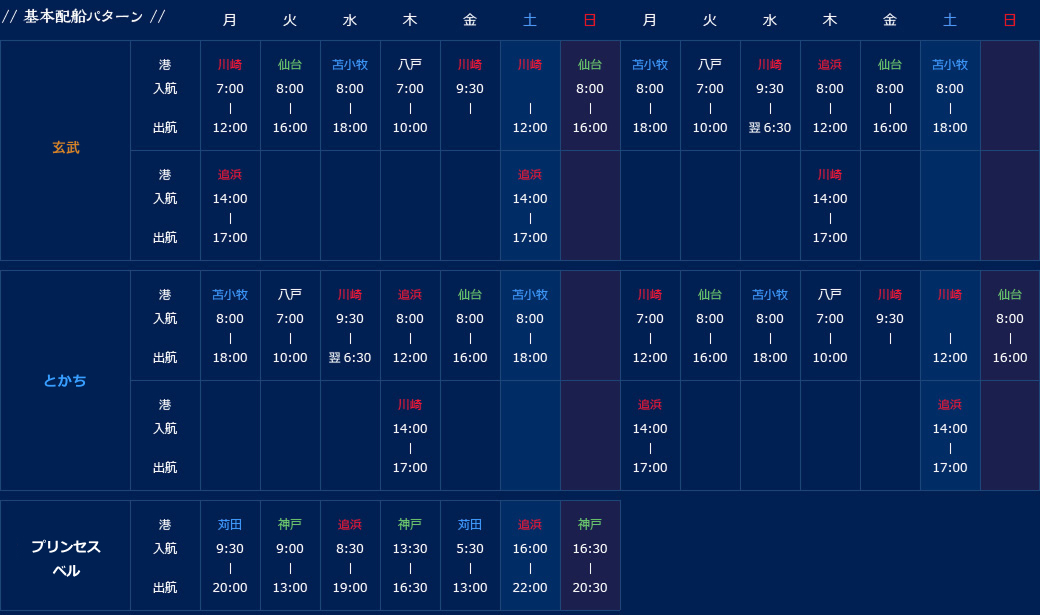Select the 20:00 departure time for 刈田
The image size is (1040, 615).
(x=230, y=588)
